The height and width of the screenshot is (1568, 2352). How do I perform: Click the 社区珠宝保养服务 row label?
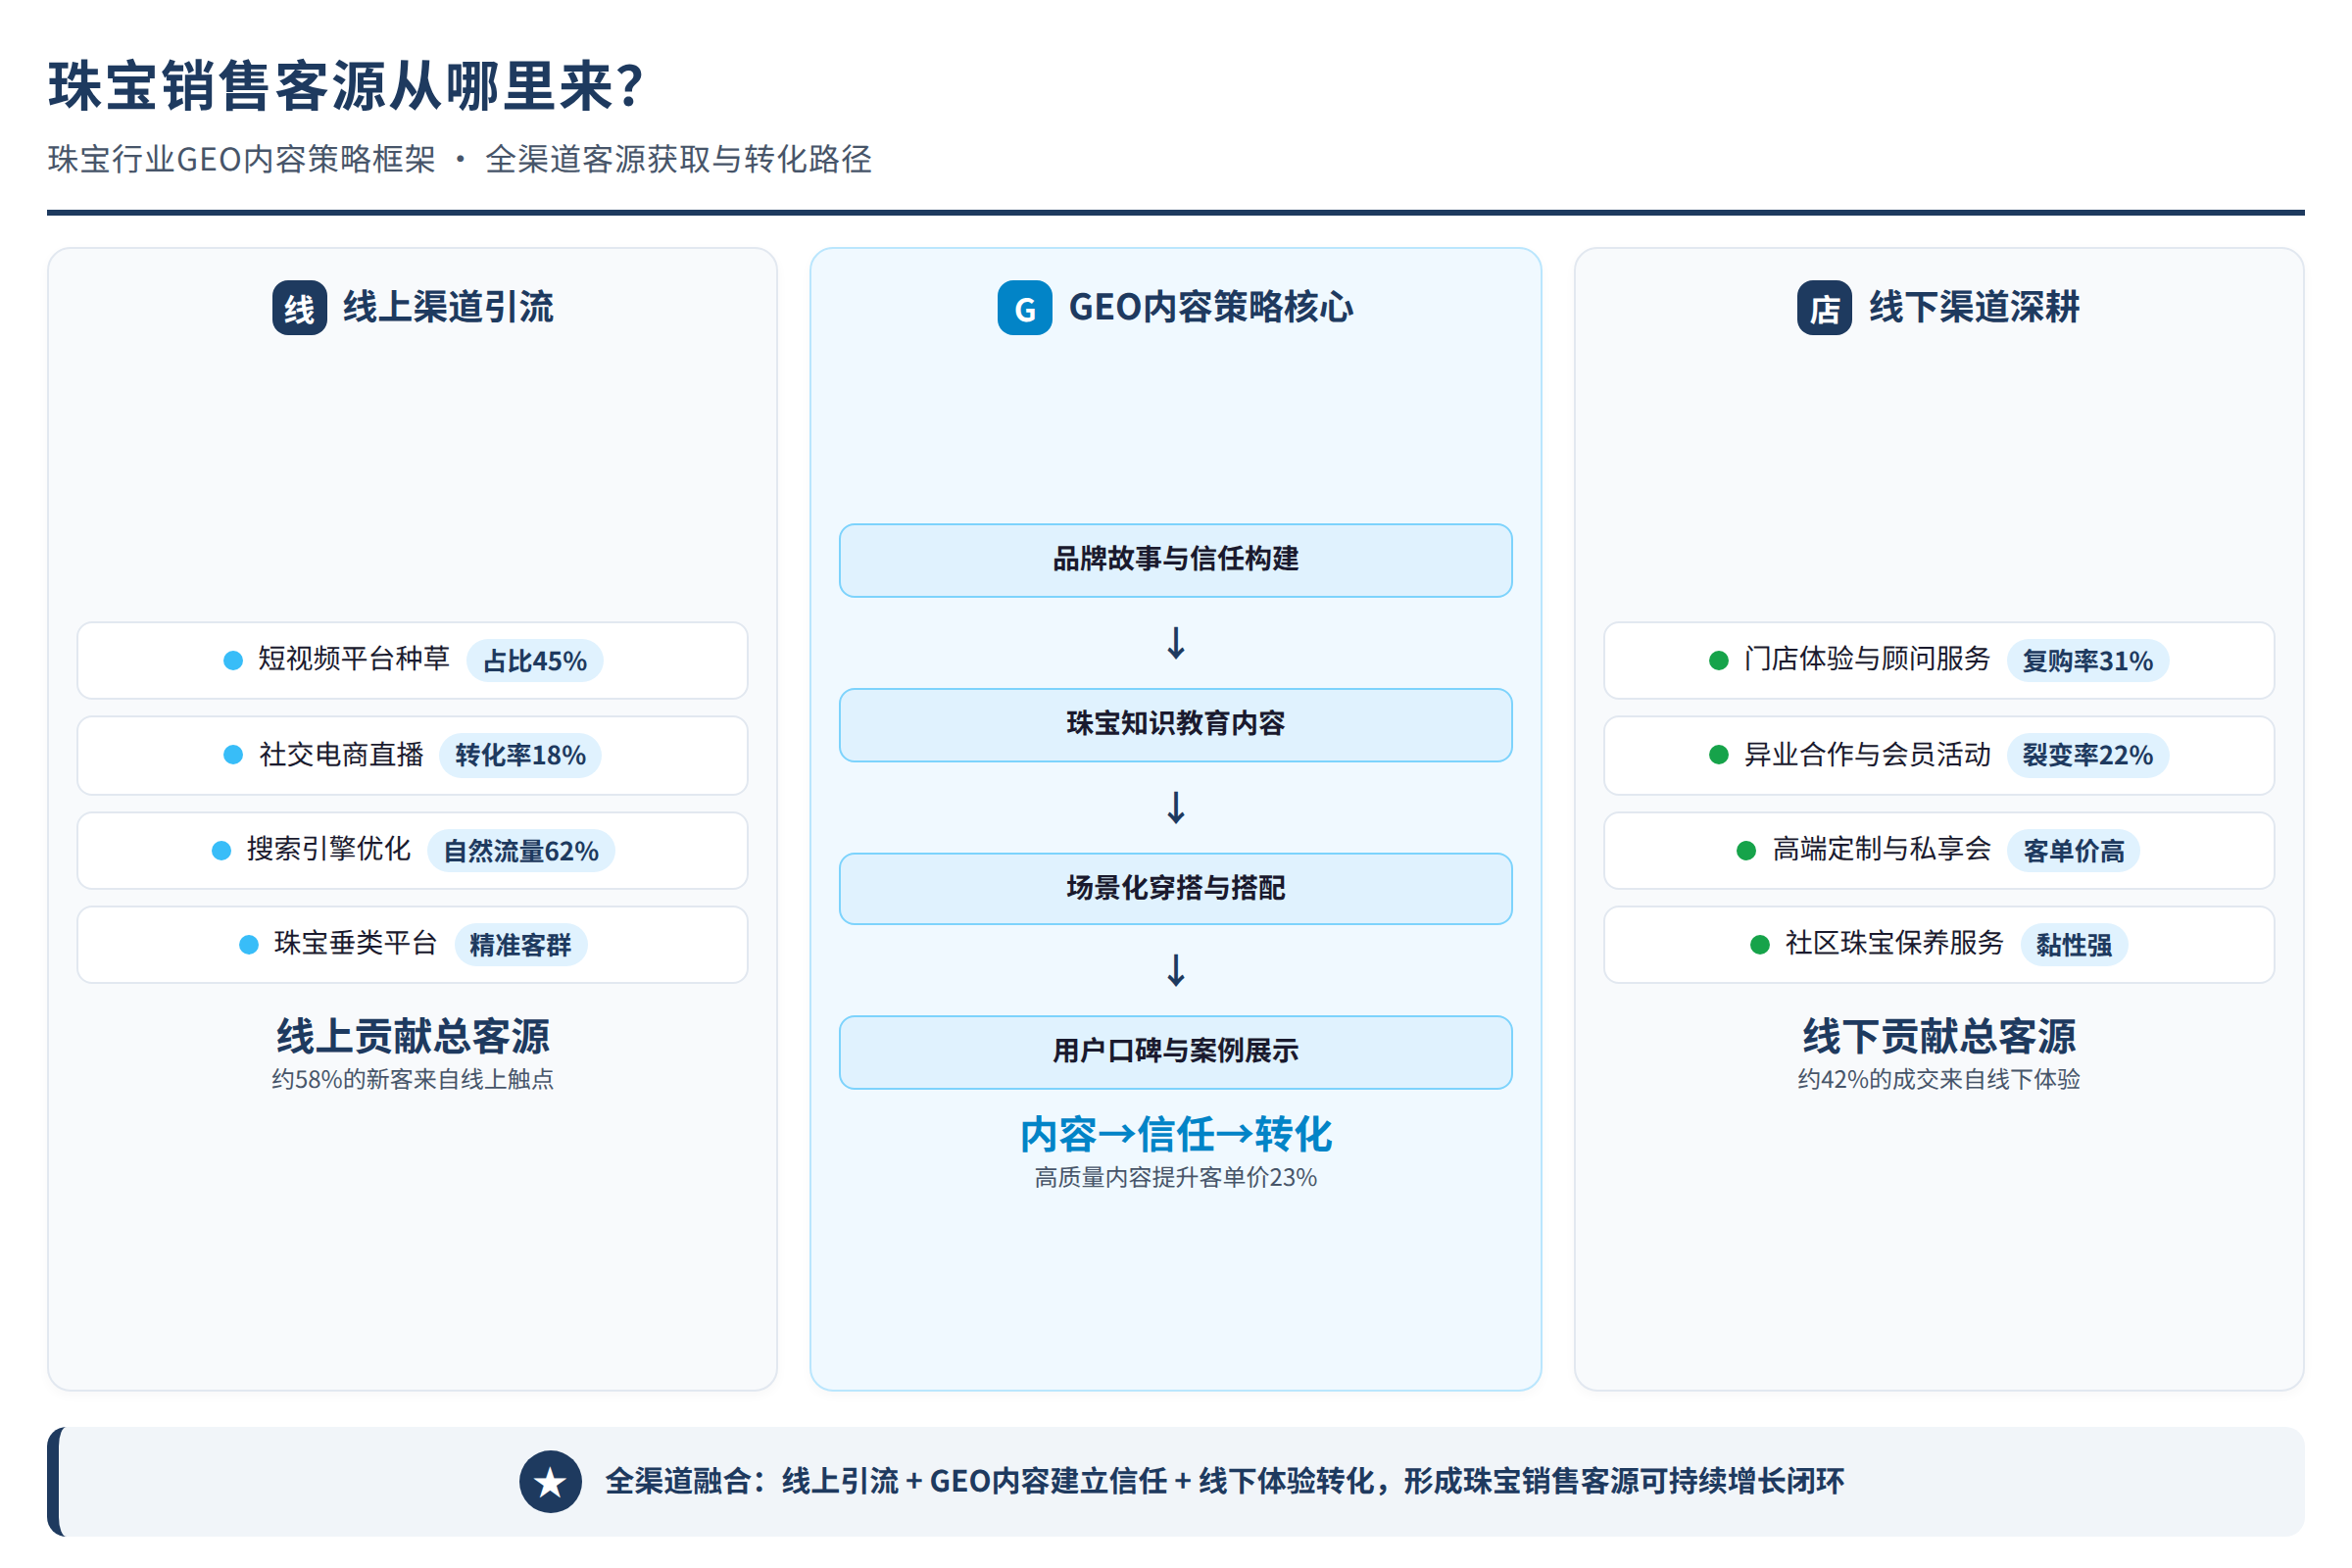[1894, 944]
